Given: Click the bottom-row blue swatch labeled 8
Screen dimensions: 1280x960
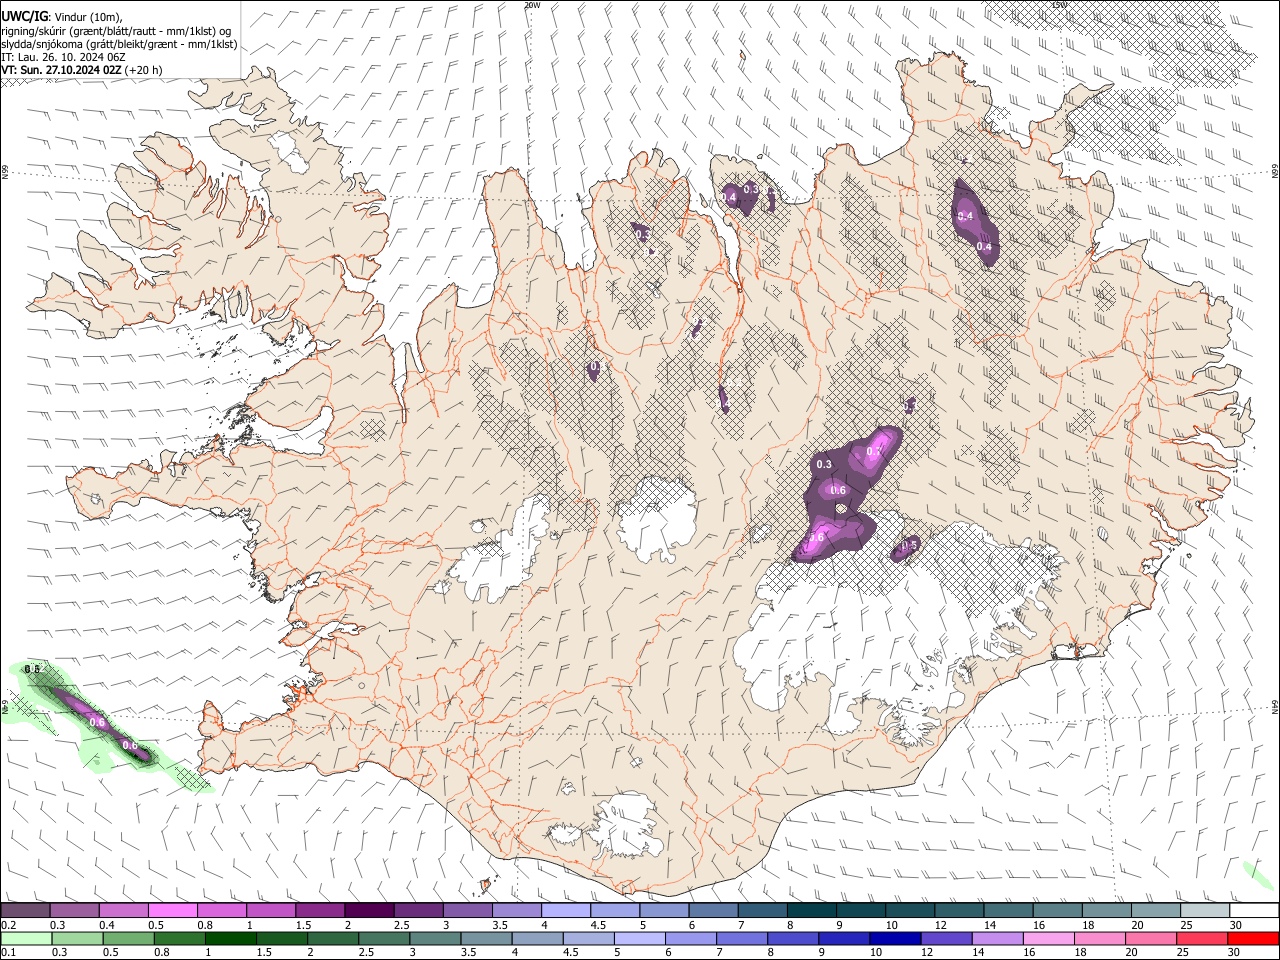Looking at the screenshot, I should coord(792,938).
